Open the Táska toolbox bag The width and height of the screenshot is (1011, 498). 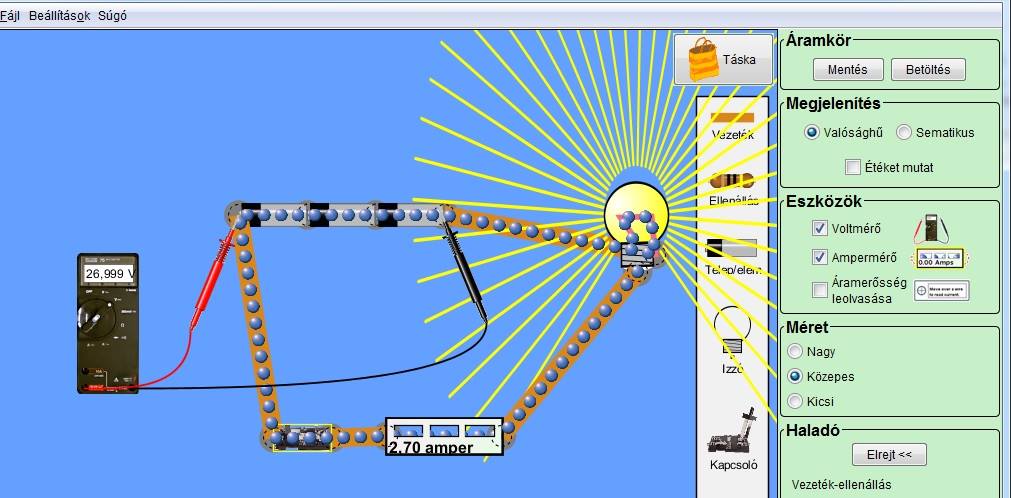[x=723, y=59]
